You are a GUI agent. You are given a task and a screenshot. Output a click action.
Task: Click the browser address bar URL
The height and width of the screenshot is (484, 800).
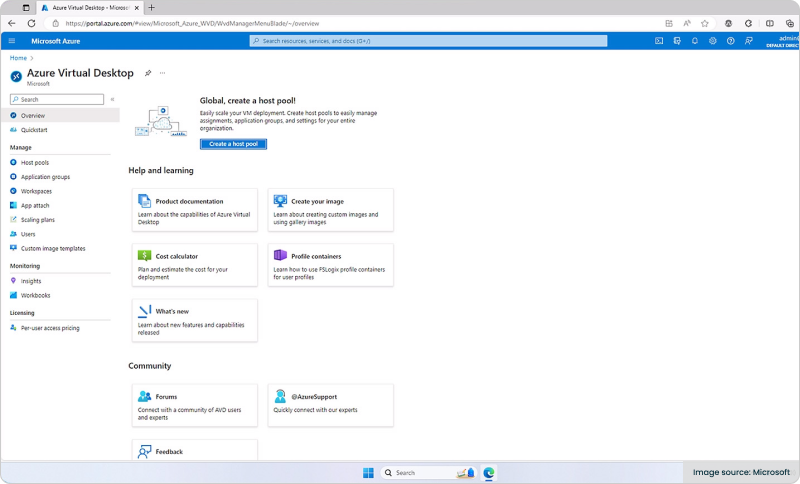pyautogui.click(x=192, y=23)
